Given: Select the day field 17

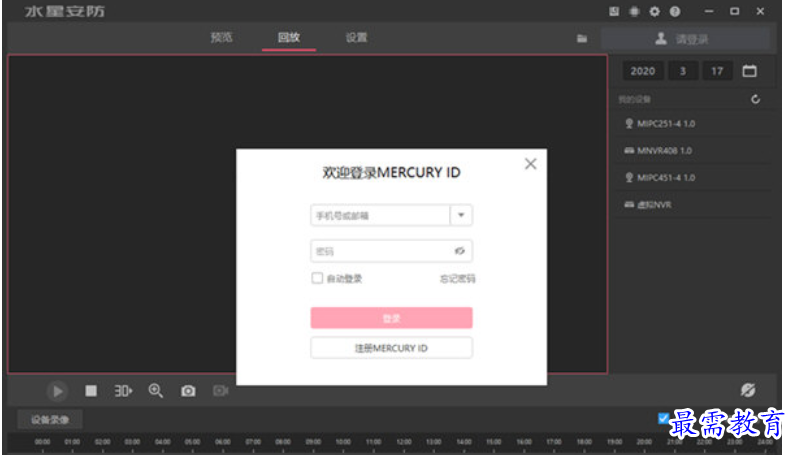Looking at the screenshot, I should [x=717, y=71].
